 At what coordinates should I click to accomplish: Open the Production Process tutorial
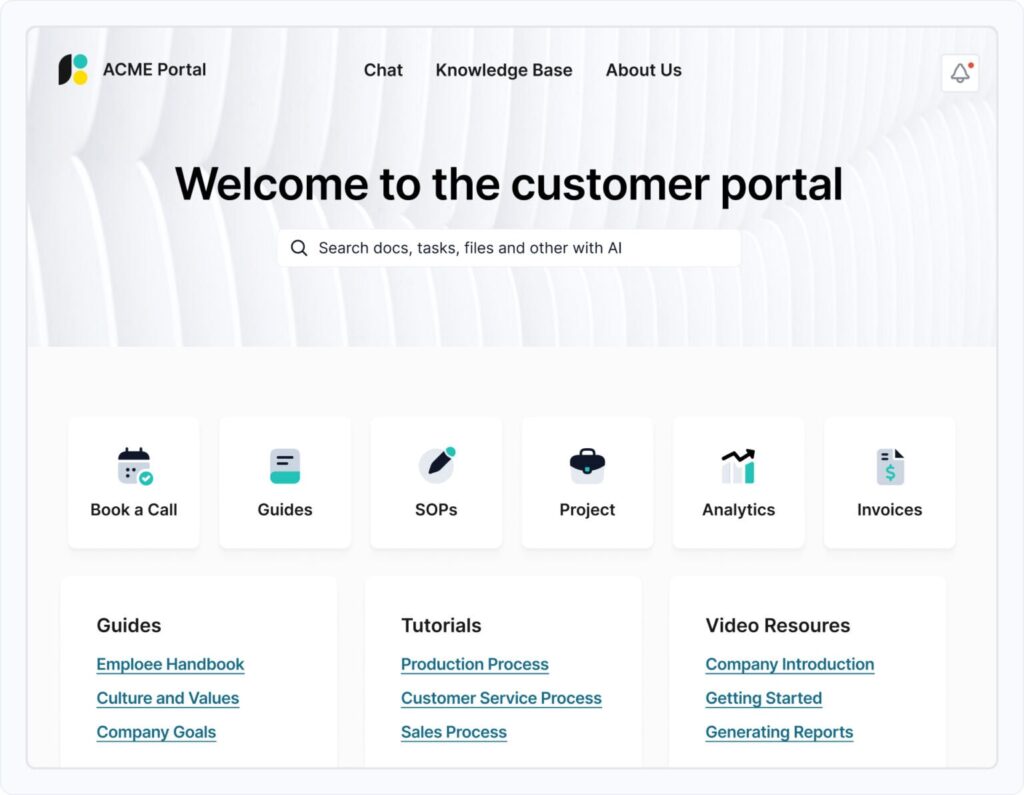[x=474, y=664]
